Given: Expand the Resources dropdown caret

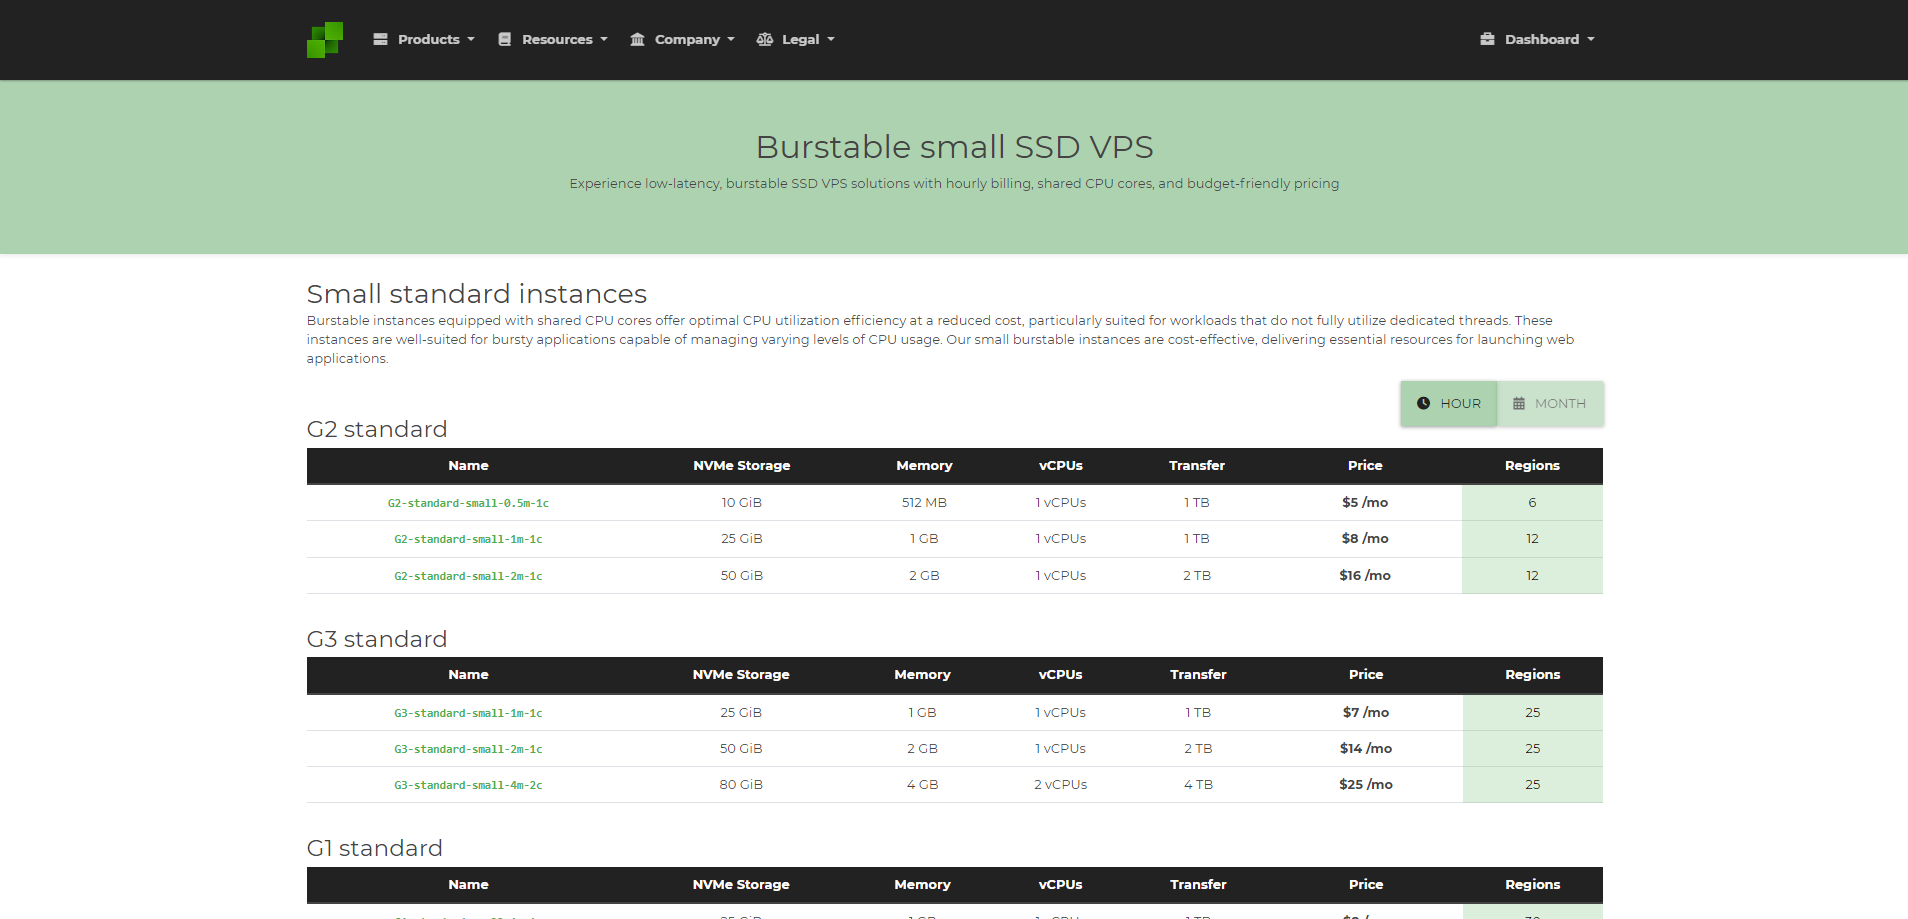Looking at the screenshot, I should pos(604,40).
